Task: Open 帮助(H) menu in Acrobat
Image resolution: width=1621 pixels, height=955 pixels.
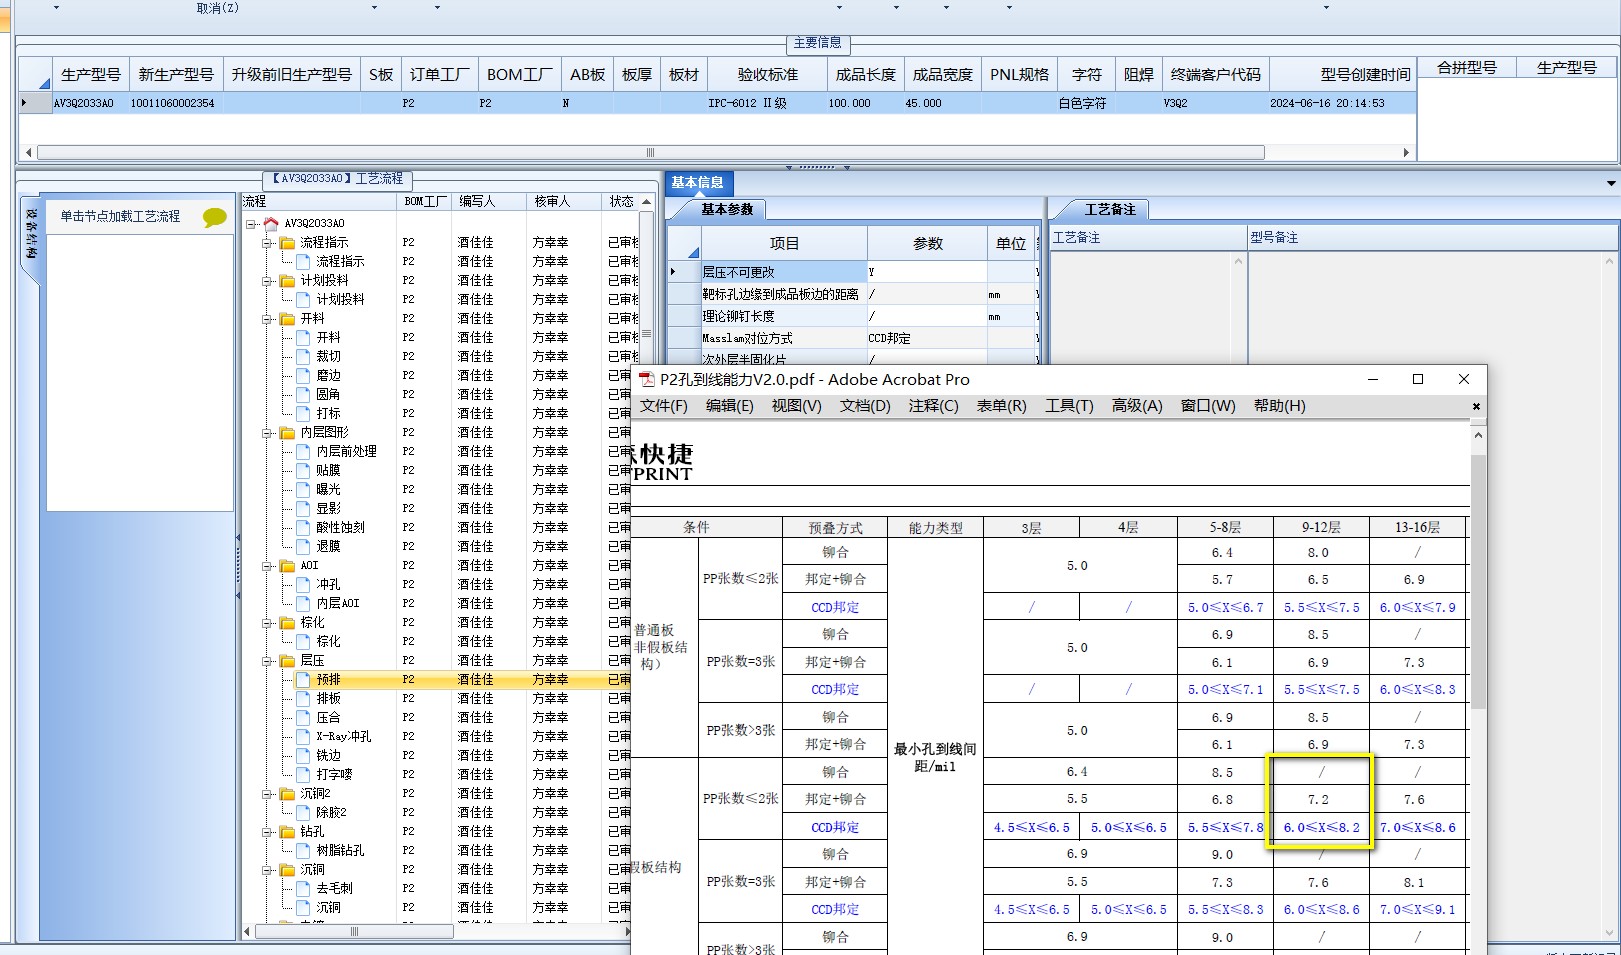Action: [1280, 406]
